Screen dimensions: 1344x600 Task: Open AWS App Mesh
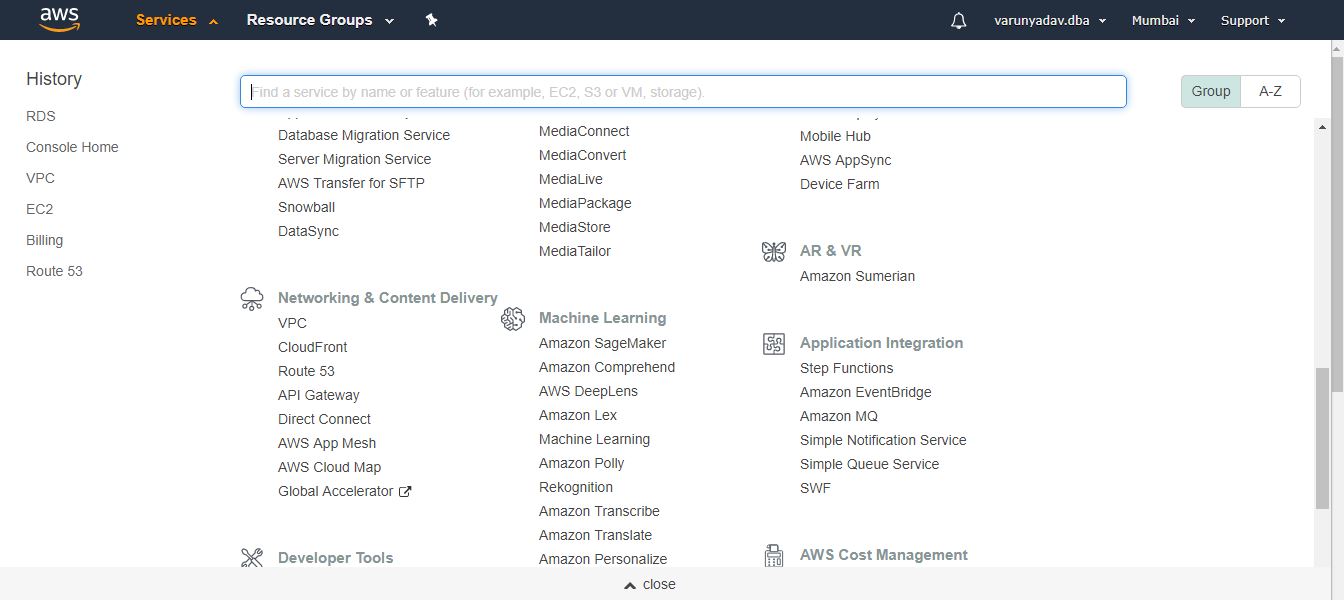tap(327, 443)
